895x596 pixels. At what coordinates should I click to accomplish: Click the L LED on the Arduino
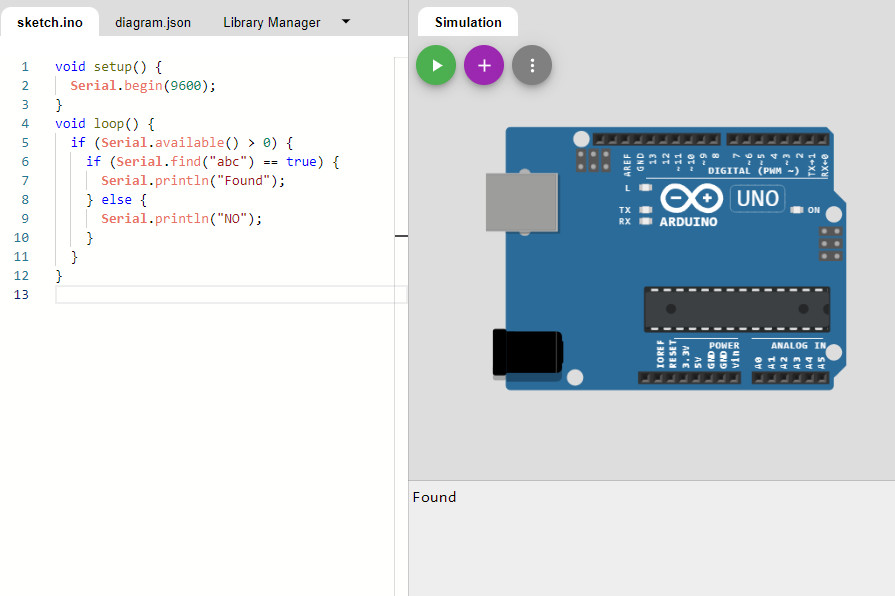(x=646, y=187)
